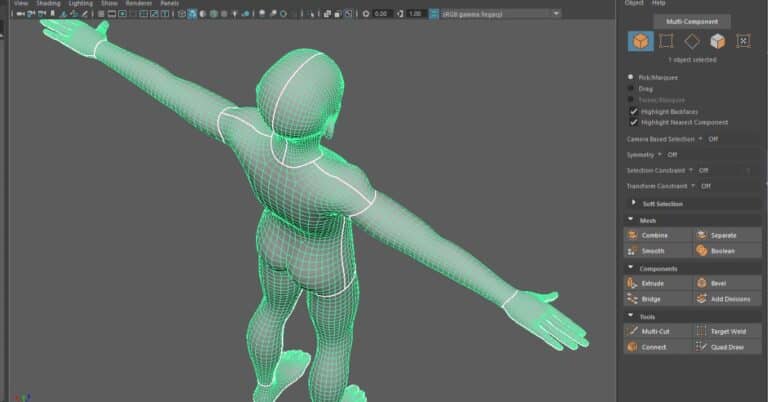
Task: Click the Target Weld button
Action: 727,331
